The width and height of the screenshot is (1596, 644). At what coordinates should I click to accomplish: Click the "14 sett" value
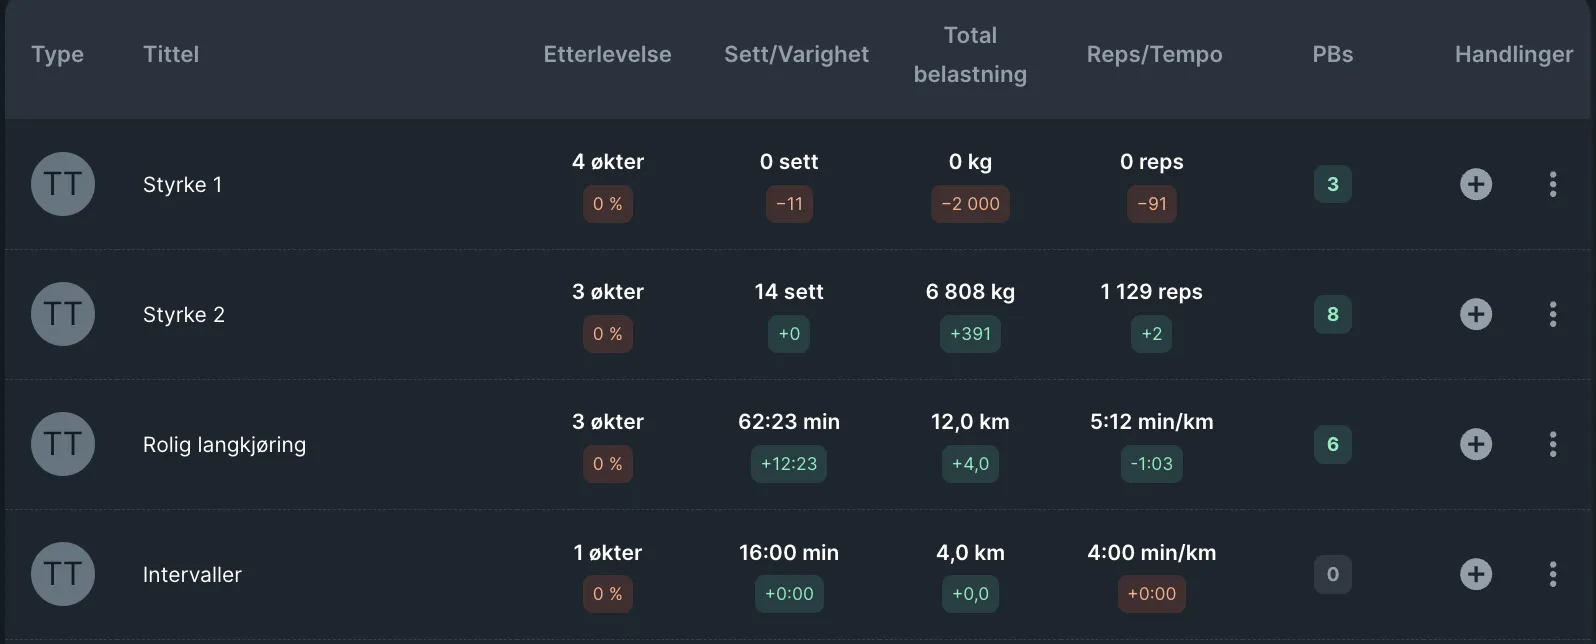(789, 291)
